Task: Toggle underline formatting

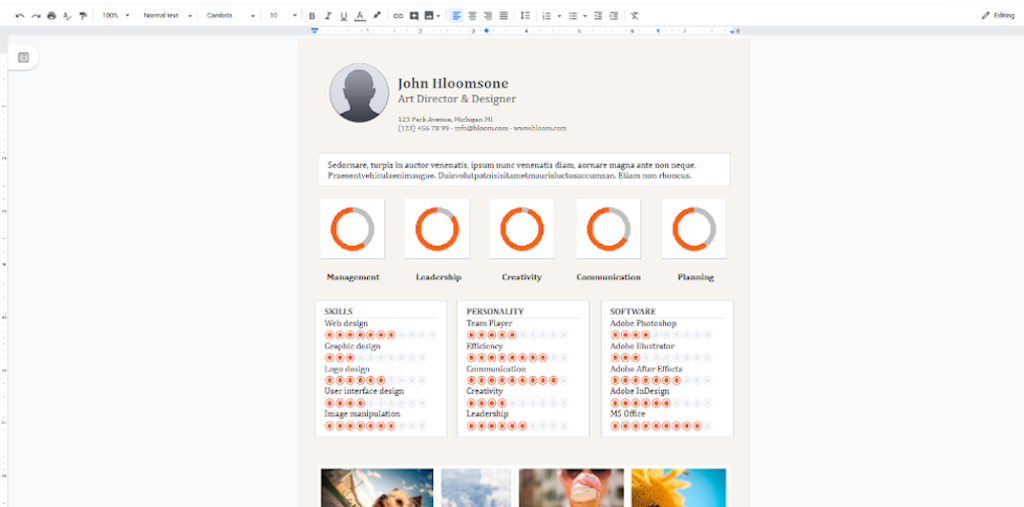Action: click(344, 16)
